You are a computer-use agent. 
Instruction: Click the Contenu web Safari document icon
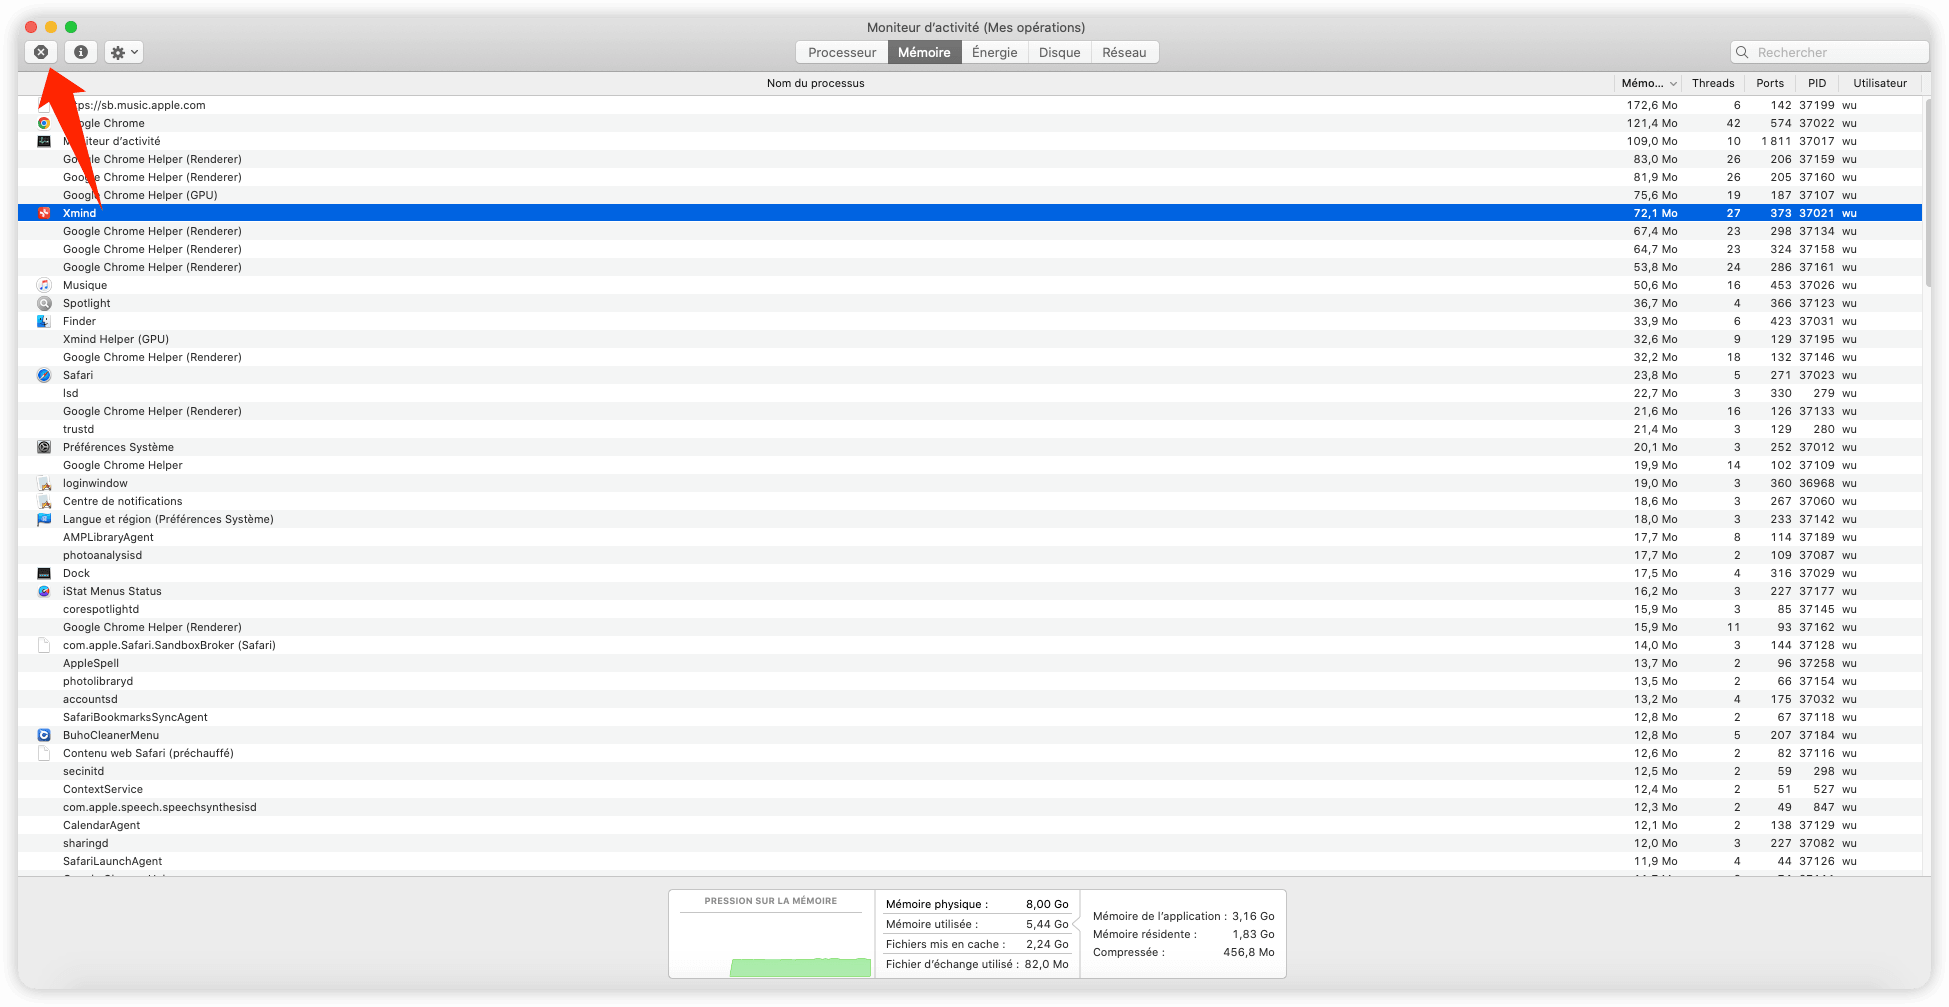click(44, 753)
